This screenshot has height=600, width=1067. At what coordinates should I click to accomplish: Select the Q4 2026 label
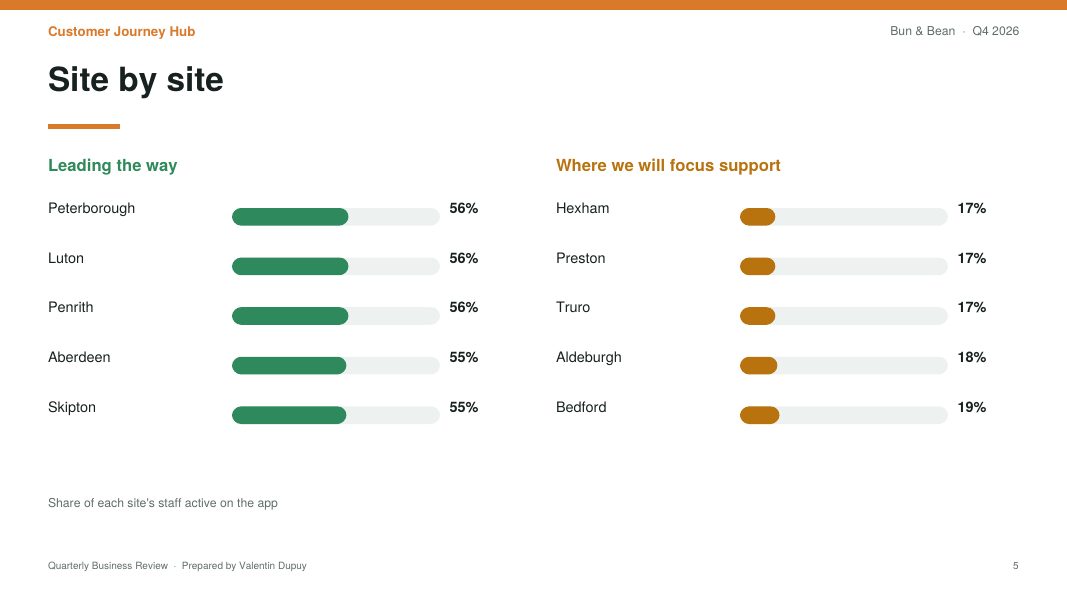(x=996, y=31)
